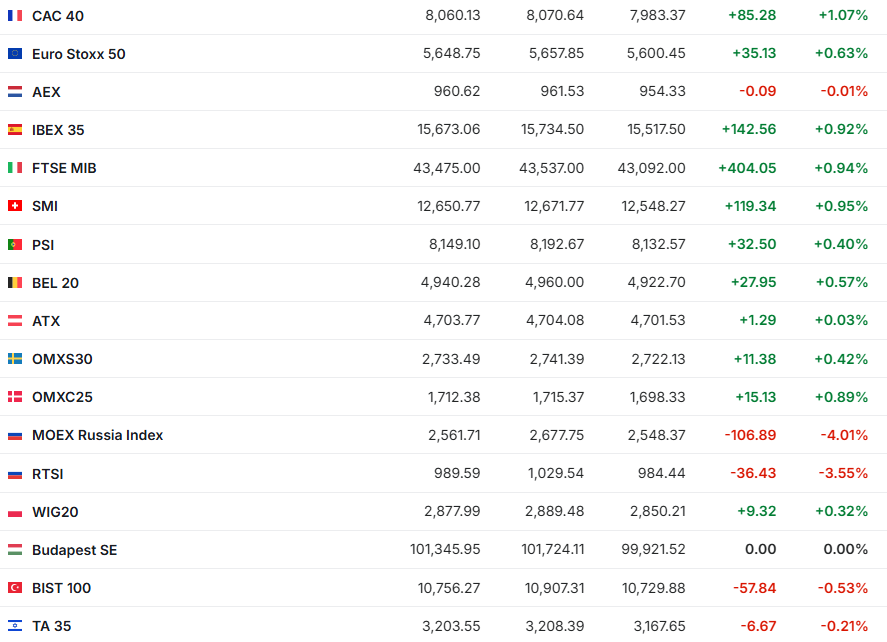887x642 pixels.
Task: Select the OMXS30 index name
Action: point(62,359)
